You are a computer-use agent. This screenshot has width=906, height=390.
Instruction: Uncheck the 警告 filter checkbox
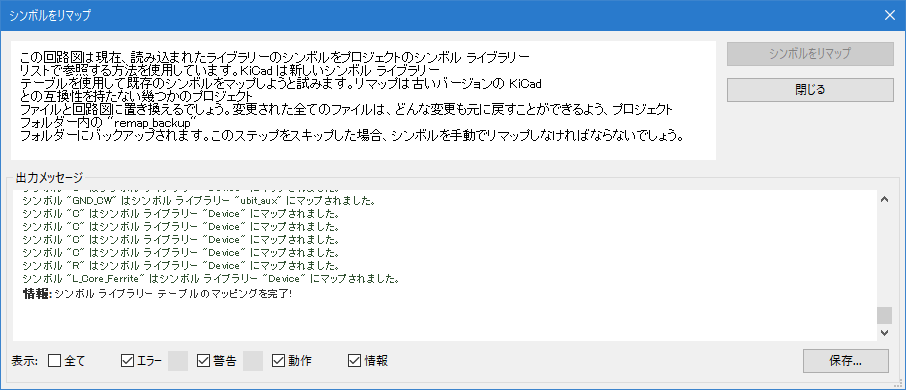click(x=203, y=361)
